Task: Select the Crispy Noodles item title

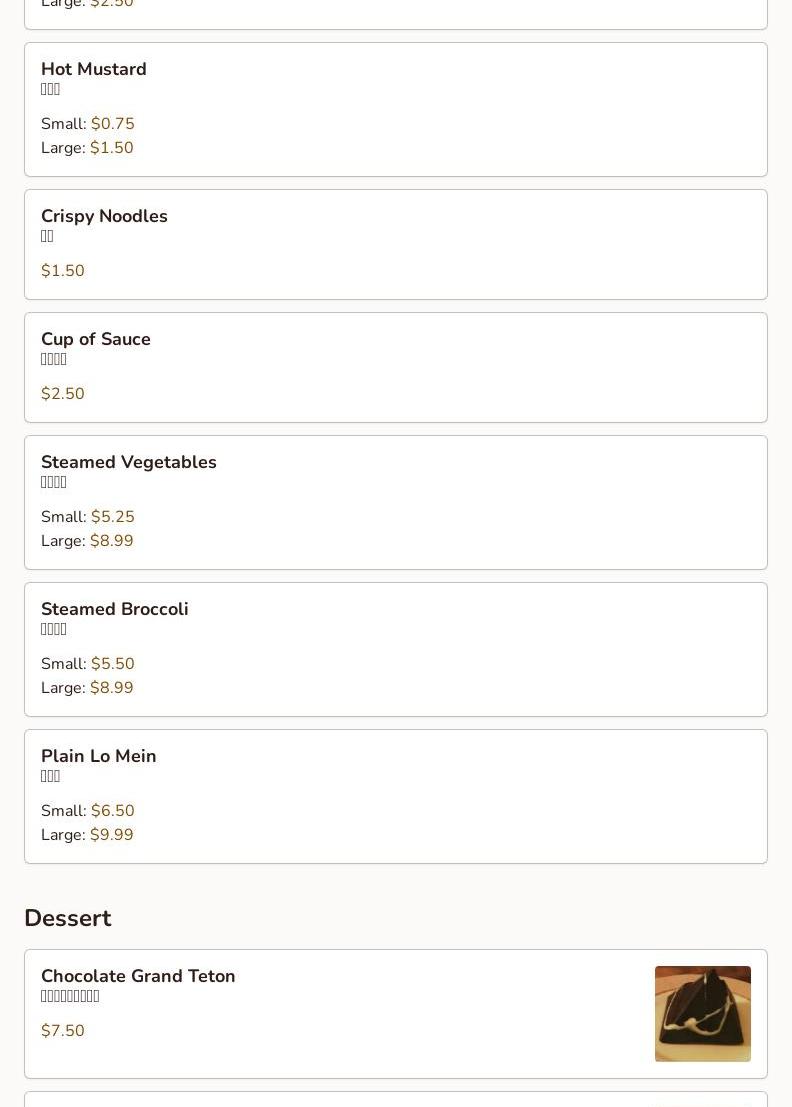Action: point(104,216)
